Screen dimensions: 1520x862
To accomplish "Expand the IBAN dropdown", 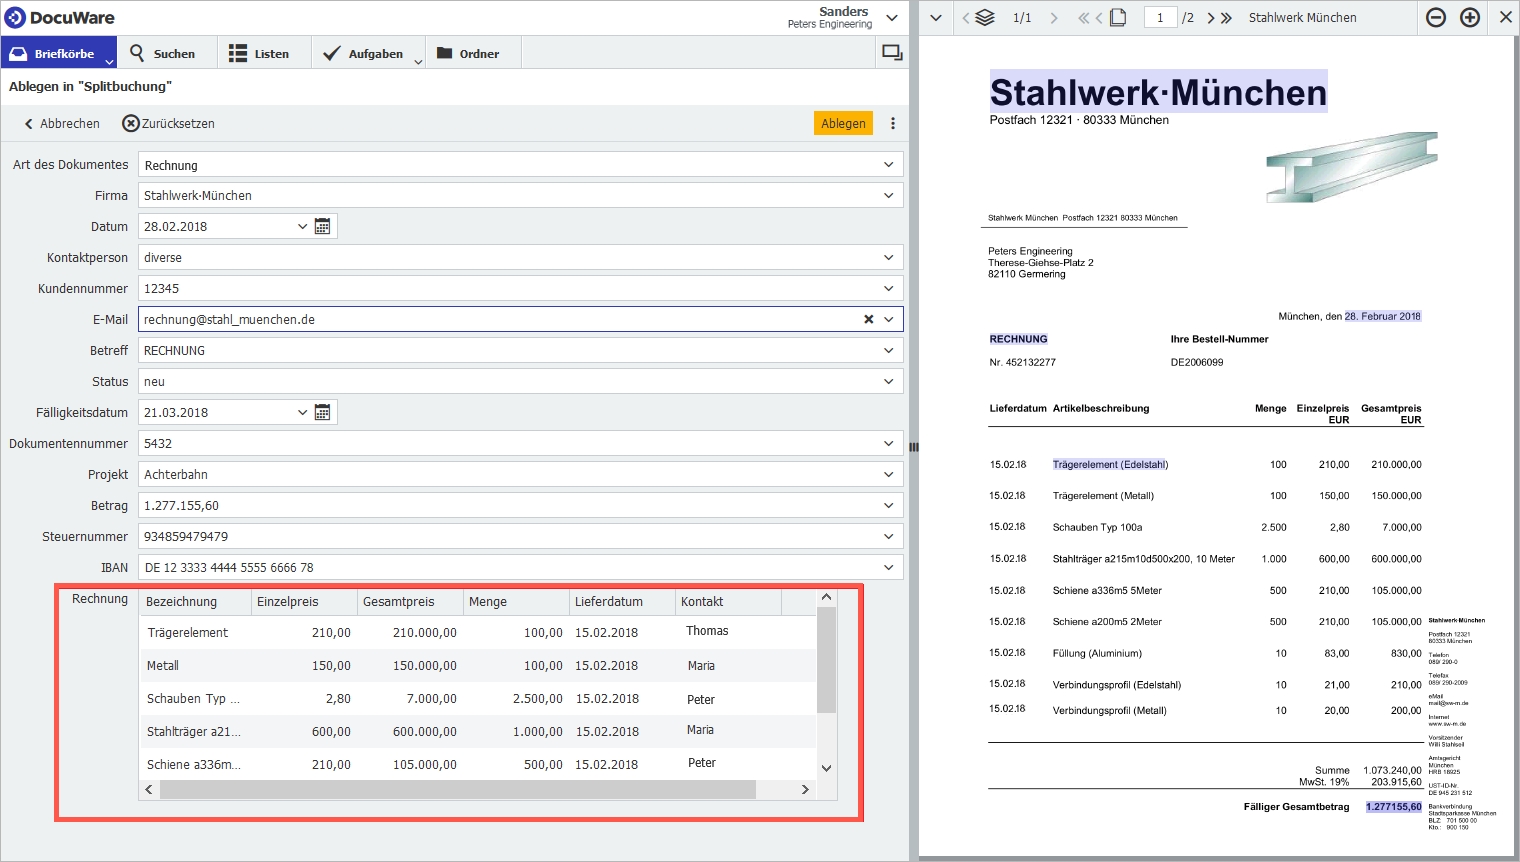I will pyautogui.click(x=889, y=568).
